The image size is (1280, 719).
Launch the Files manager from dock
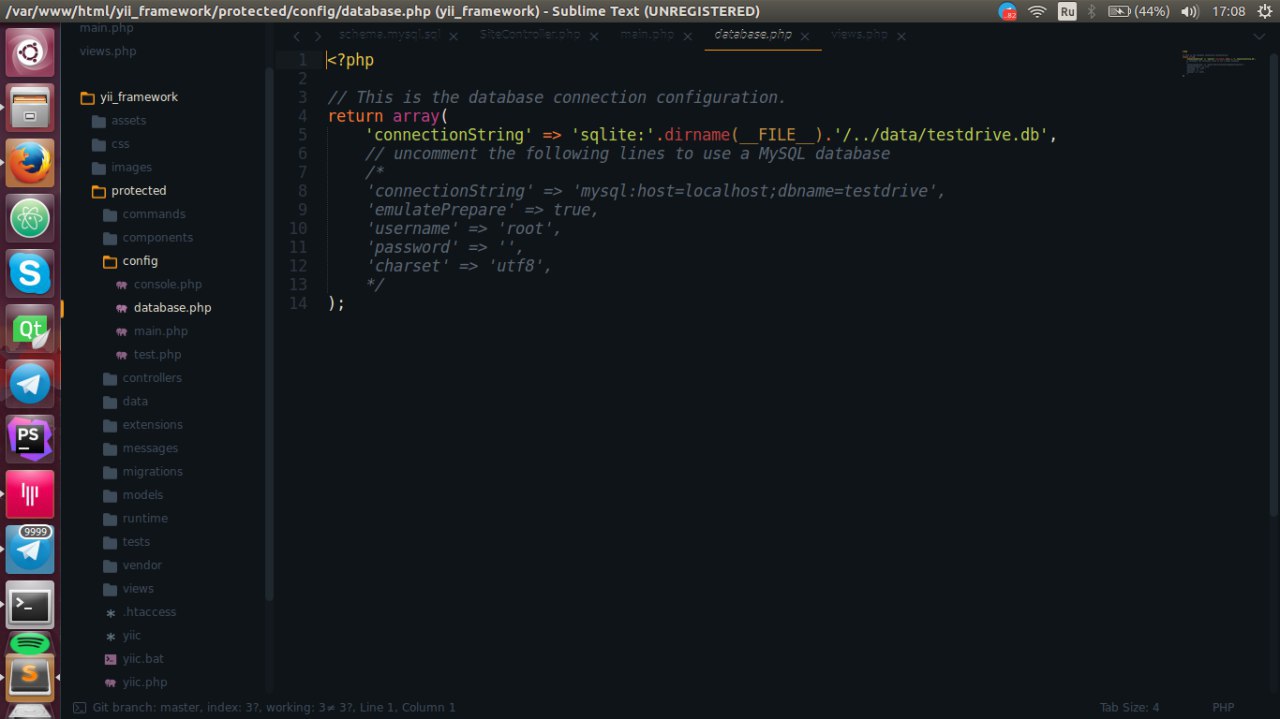pyautogui.click(x=30, y=106)
